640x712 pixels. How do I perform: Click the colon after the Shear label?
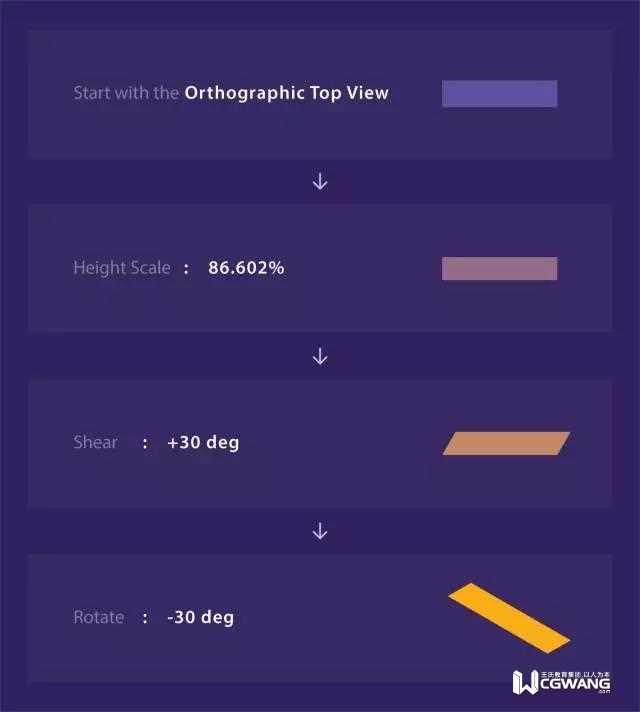pyautogui.click(x=145, y=442)
